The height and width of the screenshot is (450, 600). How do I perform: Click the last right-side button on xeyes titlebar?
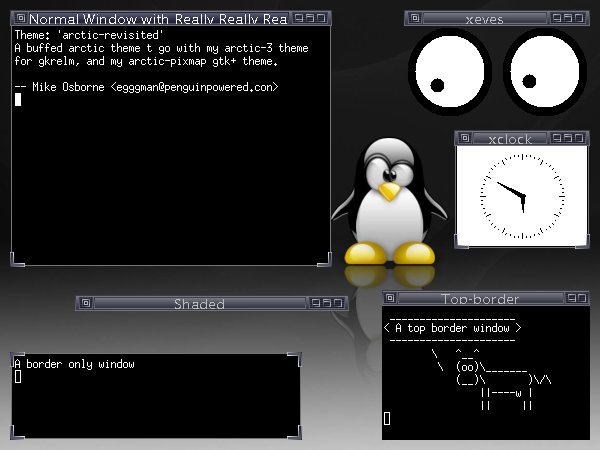(579, 18)
